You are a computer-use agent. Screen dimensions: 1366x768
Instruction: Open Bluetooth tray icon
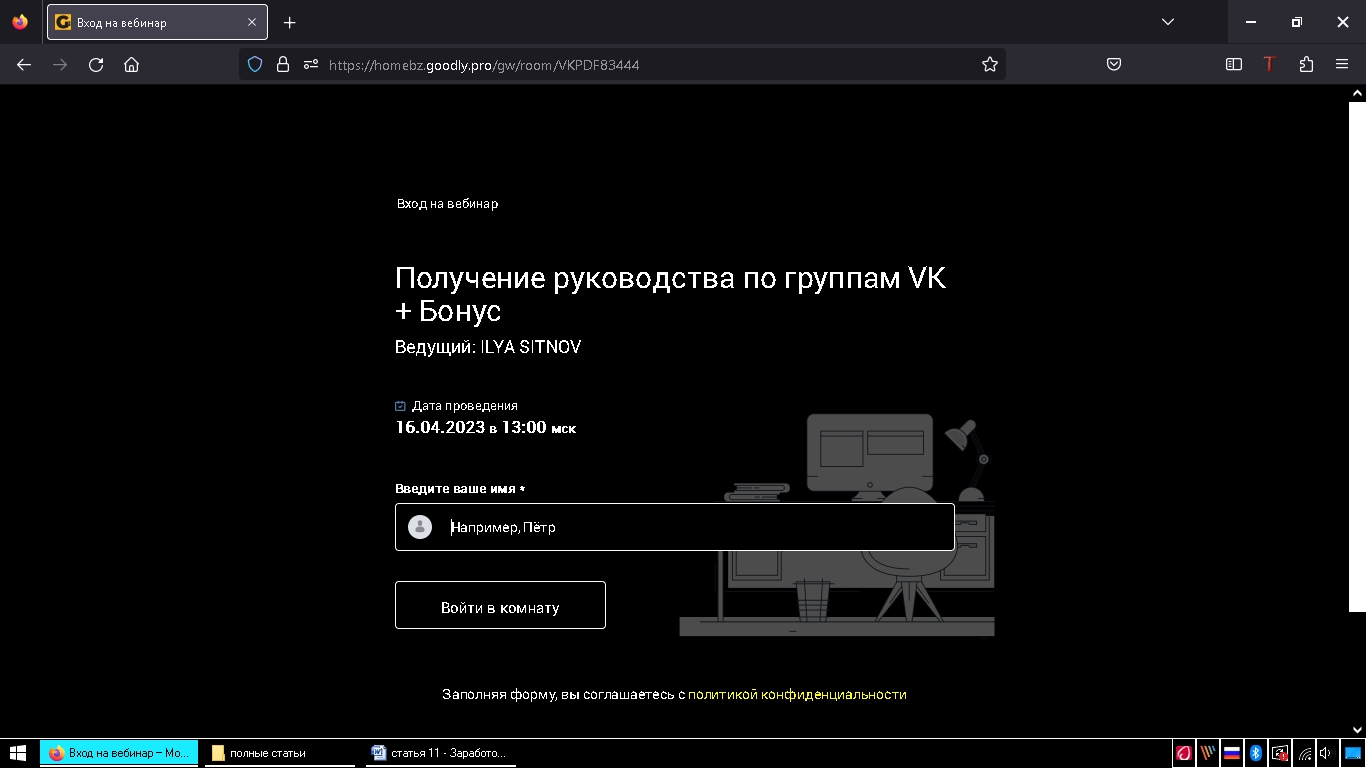point(1256,753)
